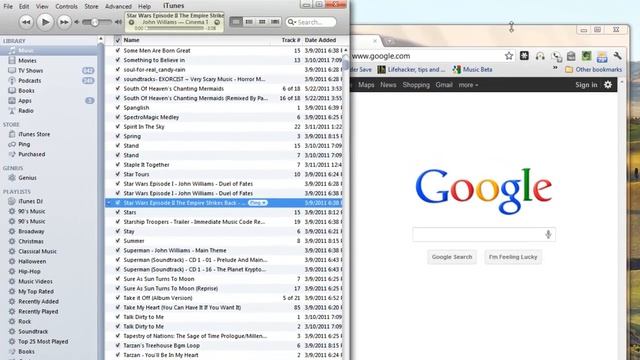Click the low volume speaker icon
Image resolution: width=640 pixels, height=360 pixels.
click(77, 22)
